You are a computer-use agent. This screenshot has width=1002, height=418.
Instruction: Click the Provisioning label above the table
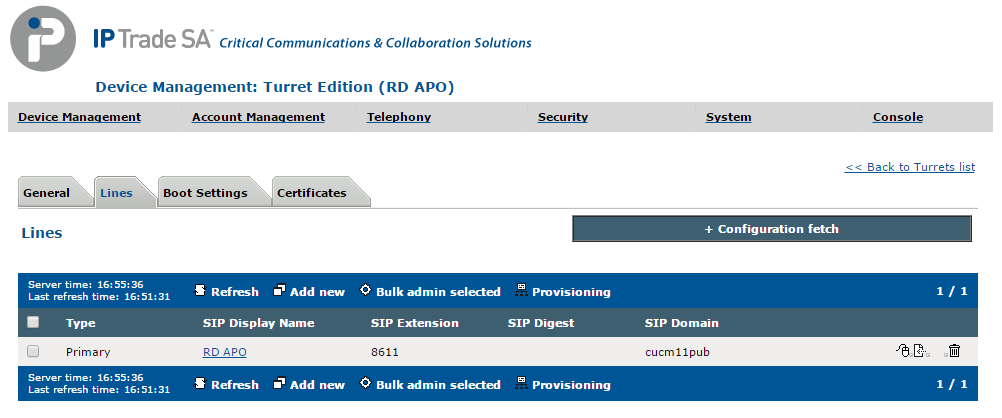pos(571,291)
